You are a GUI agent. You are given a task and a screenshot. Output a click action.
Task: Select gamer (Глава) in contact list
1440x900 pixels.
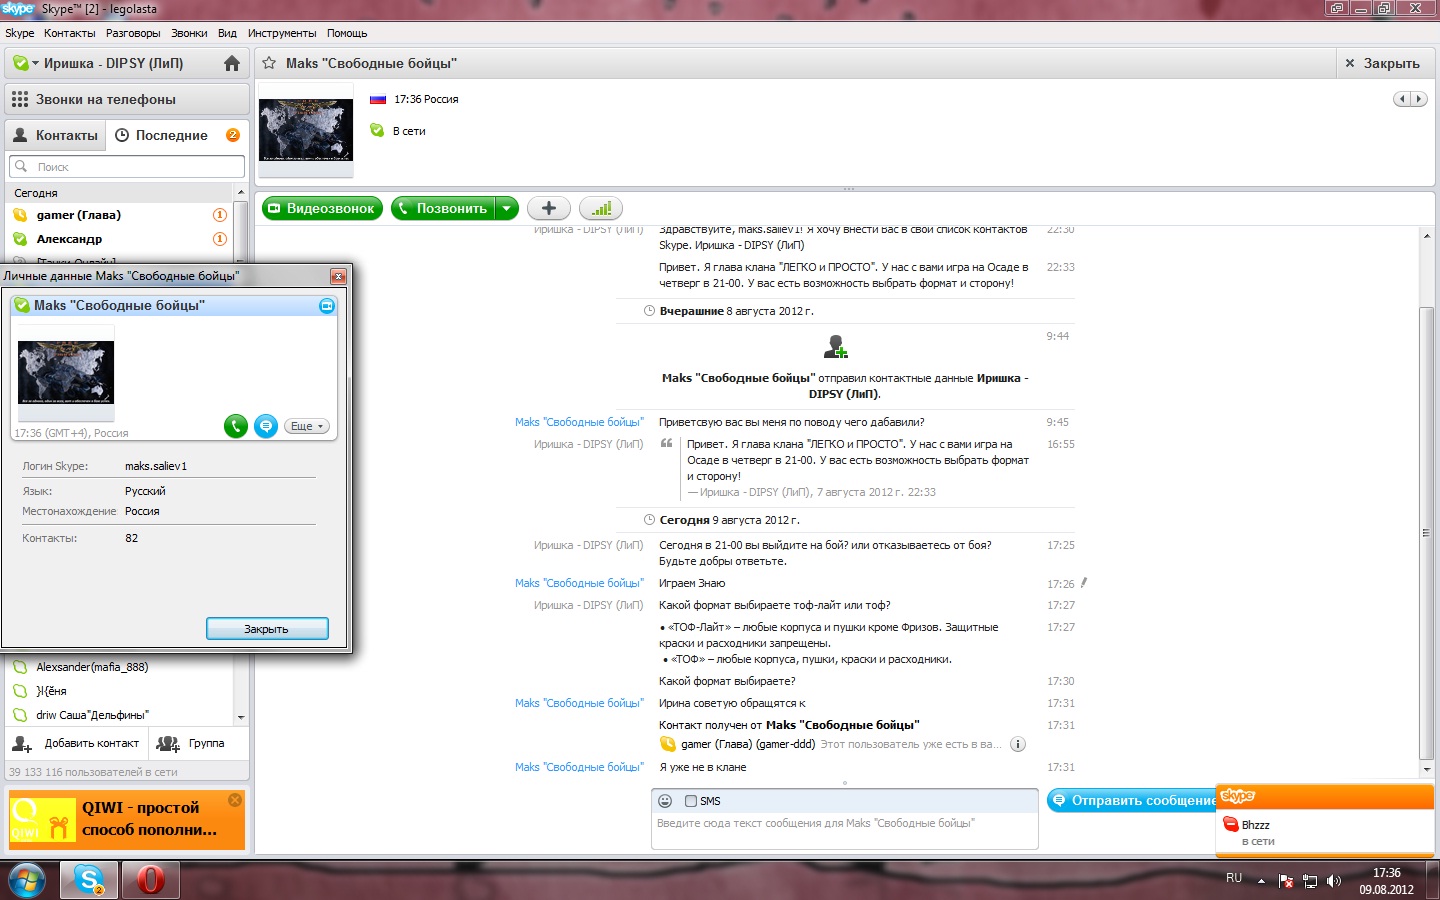point(119,215)
